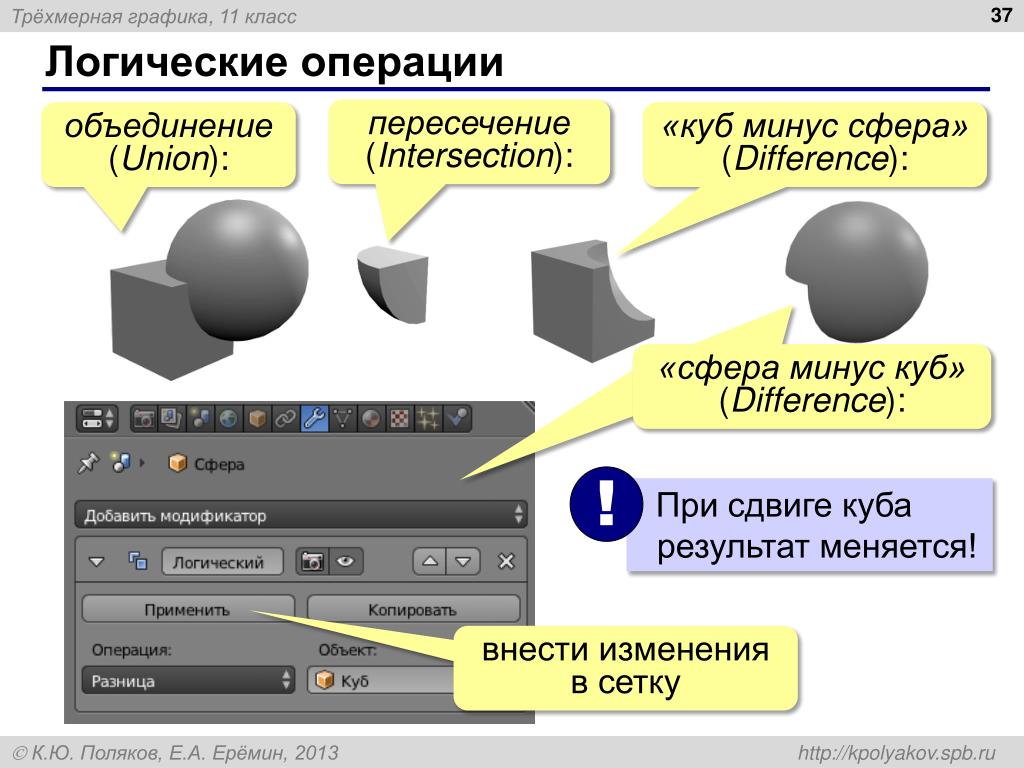Toggle modifier visibility in viewport eye button

point(345,561)
